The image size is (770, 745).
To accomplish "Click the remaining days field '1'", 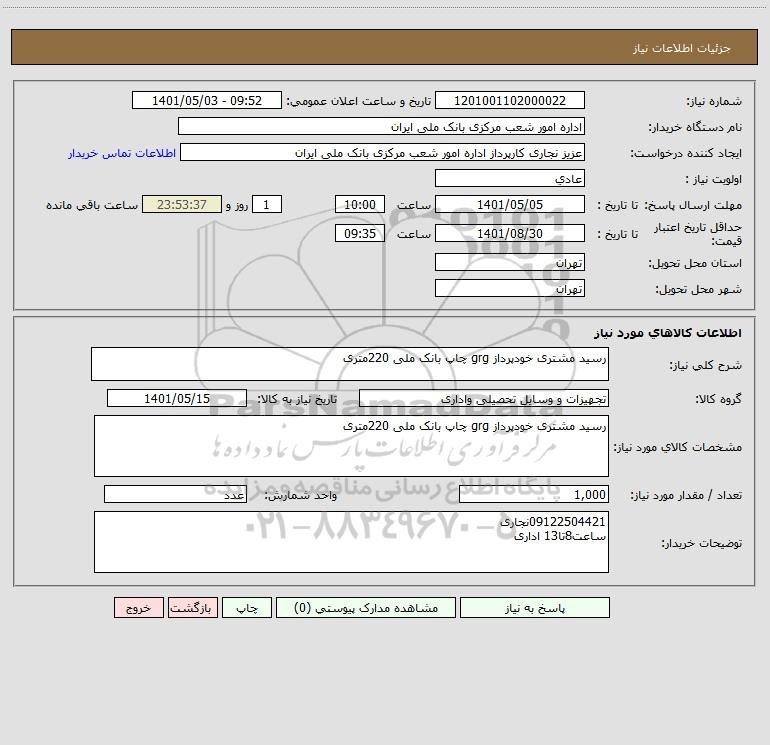I will [267, 204].
